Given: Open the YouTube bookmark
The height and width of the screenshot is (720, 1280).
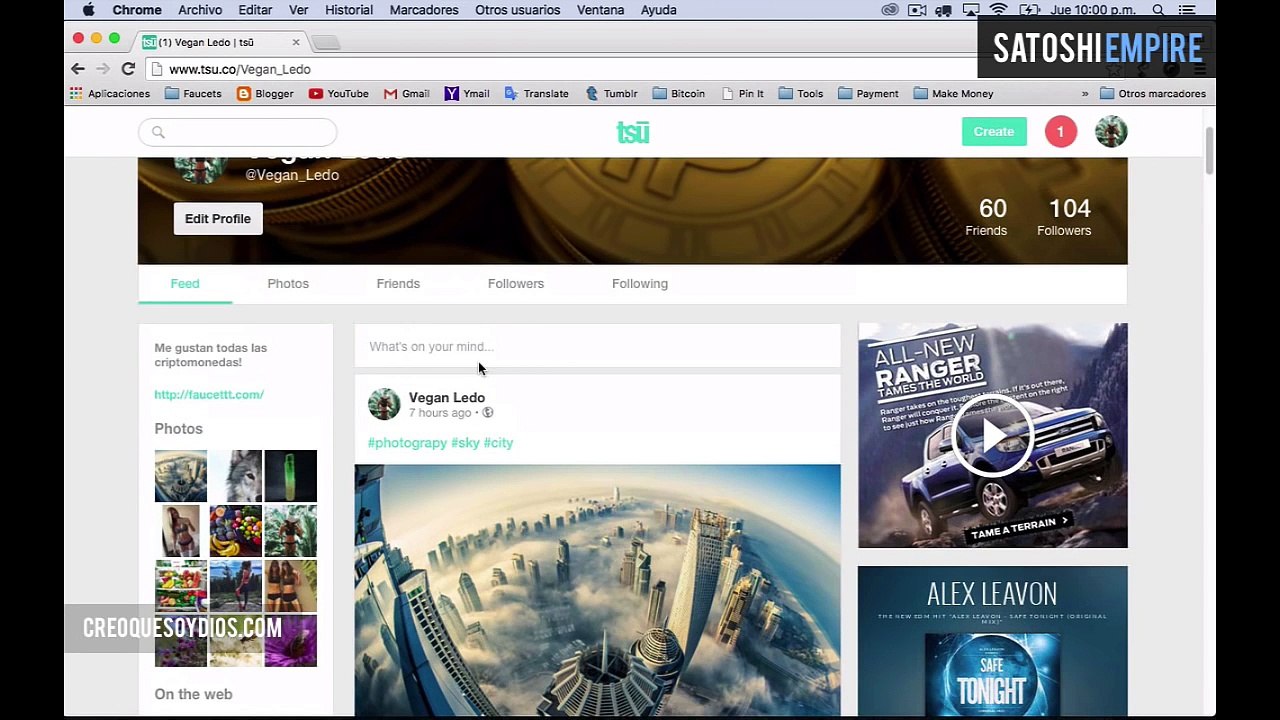Looking at the screenshot, I should click(339, 93).
